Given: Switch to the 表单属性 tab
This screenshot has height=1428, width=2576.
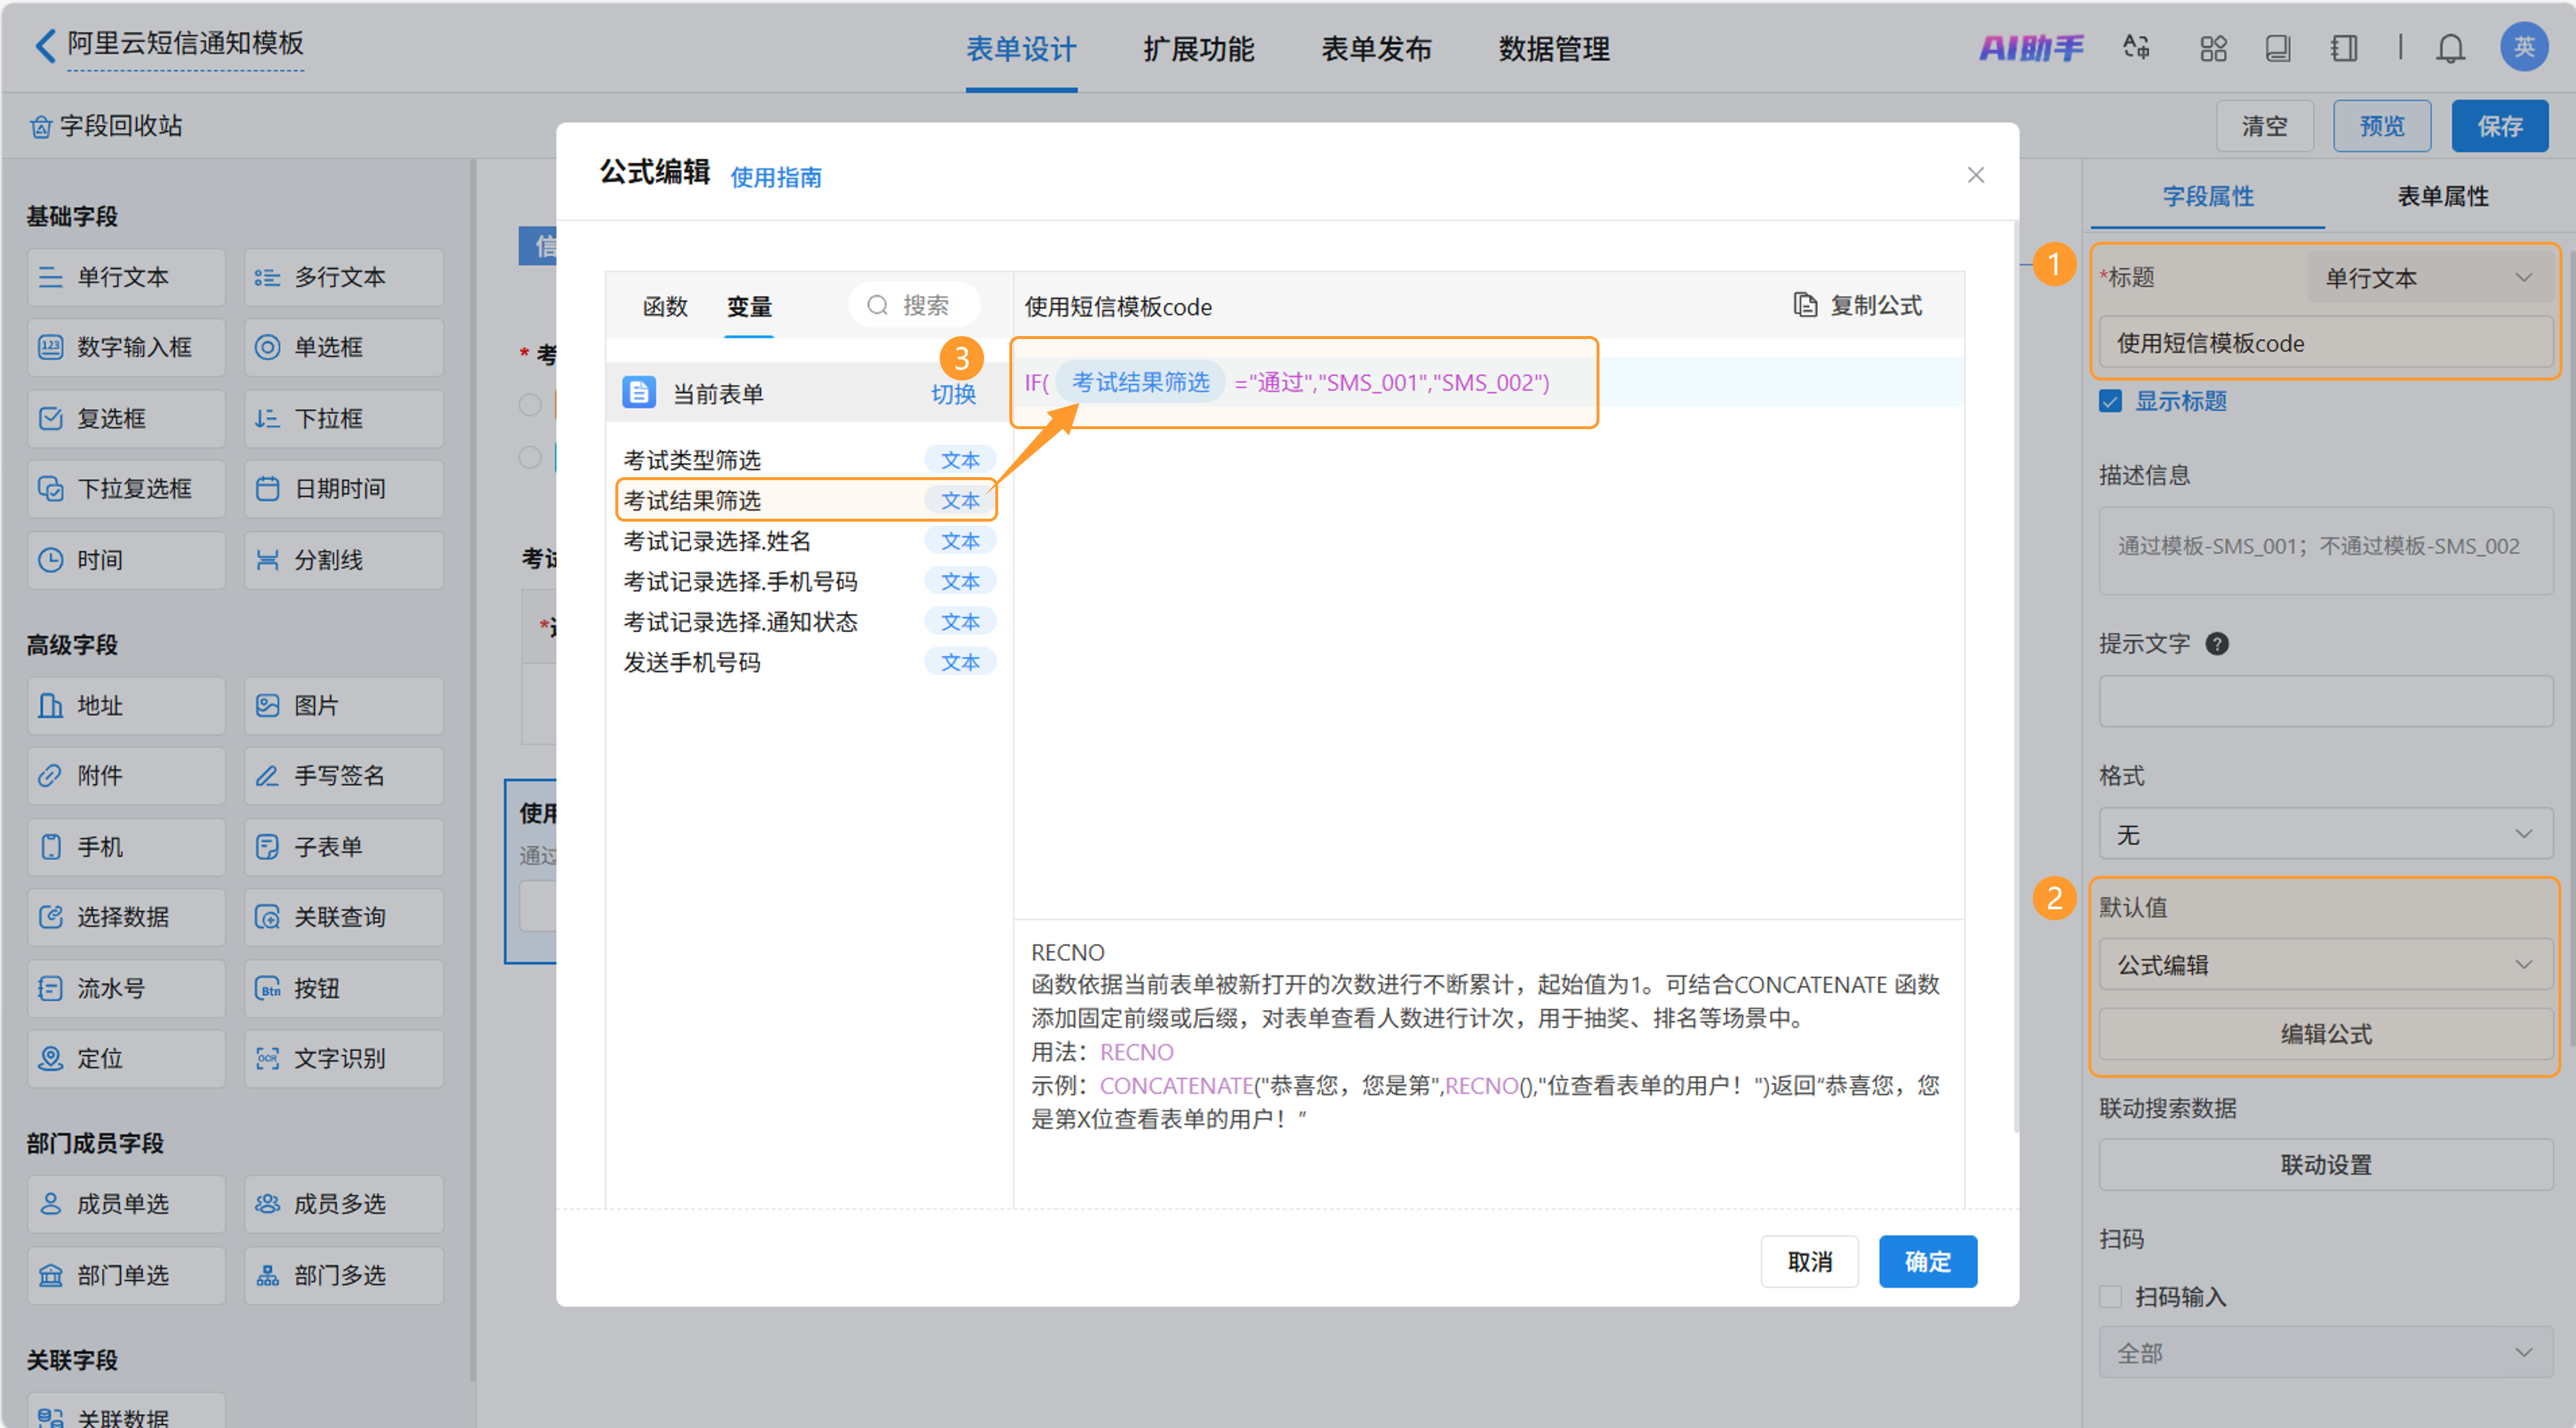Looking at the screenshot, I should tap(2442, 196).
